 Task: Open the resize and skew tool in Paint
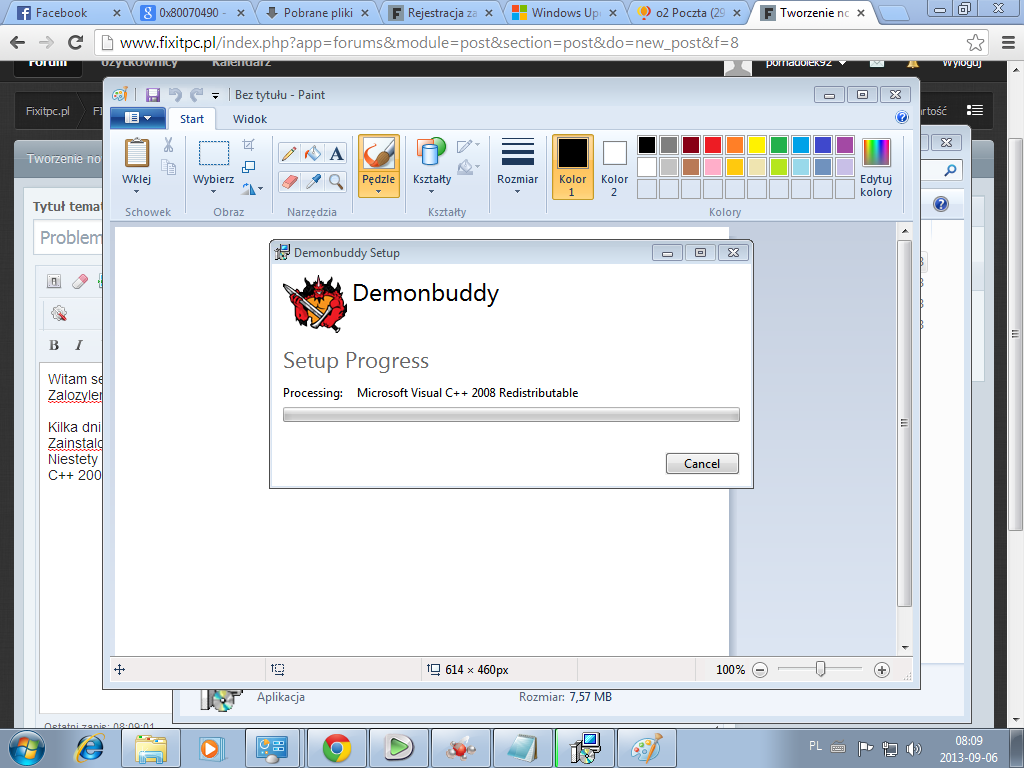tap(248, 167)
